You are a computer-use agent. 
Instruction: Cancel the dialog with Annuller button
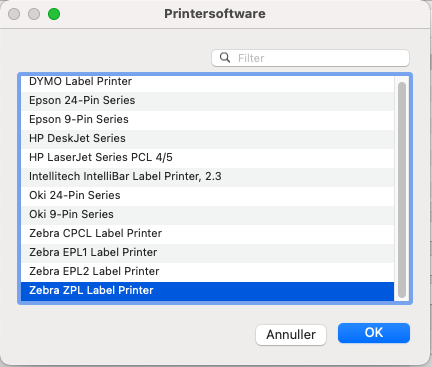pos(291,335)
